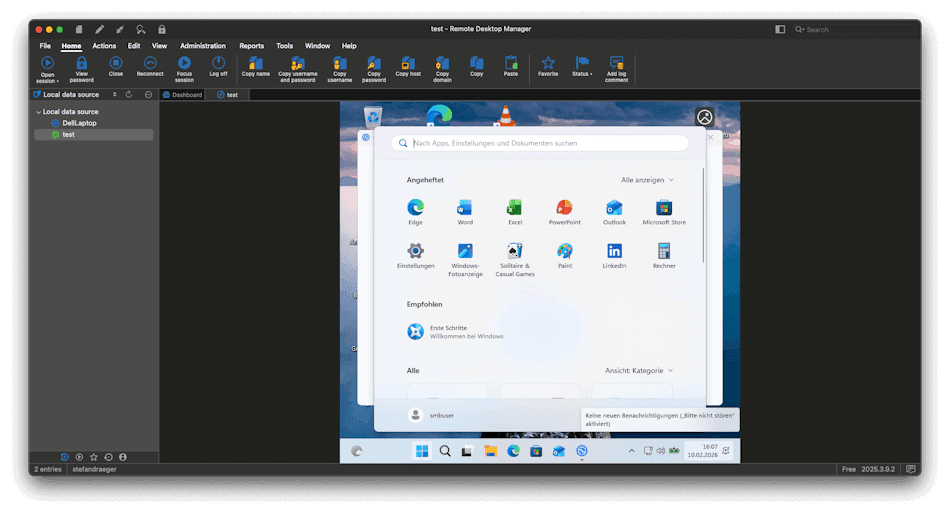Open Word from Start menu
Image resolution: width=950 pixels, height=514 pixels.
point(465,212)
